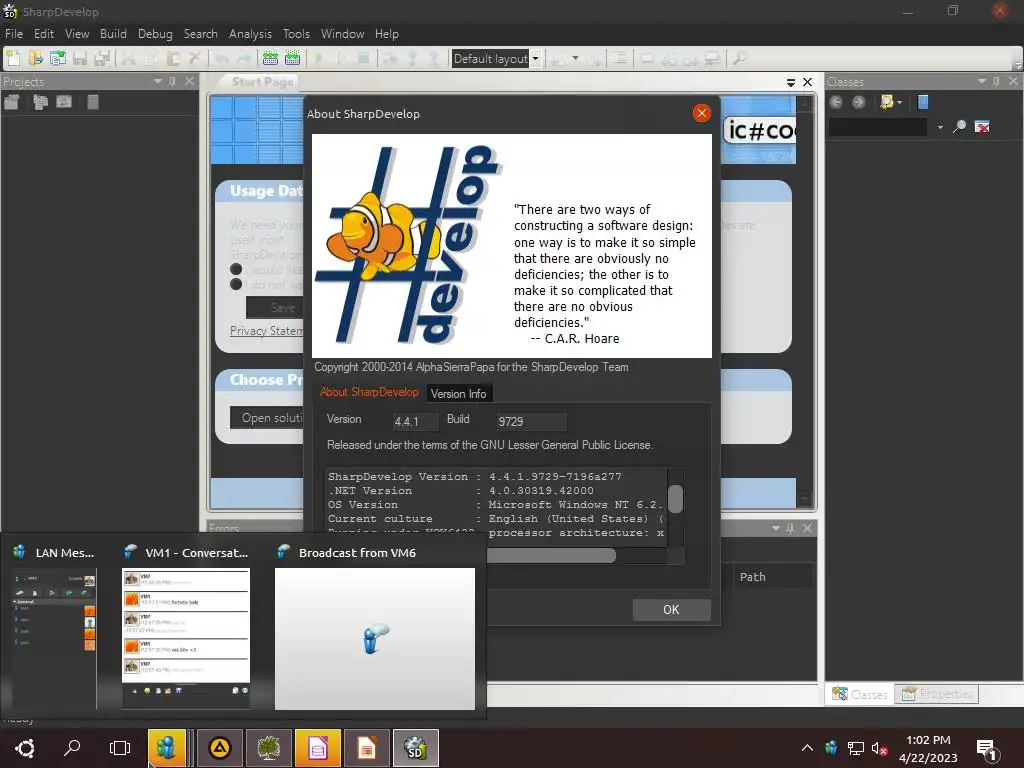Viewport: 1024px width, 768px height.
Task: Click LAN Messenger icon in taskbar
Action: (x=167, y=748)
